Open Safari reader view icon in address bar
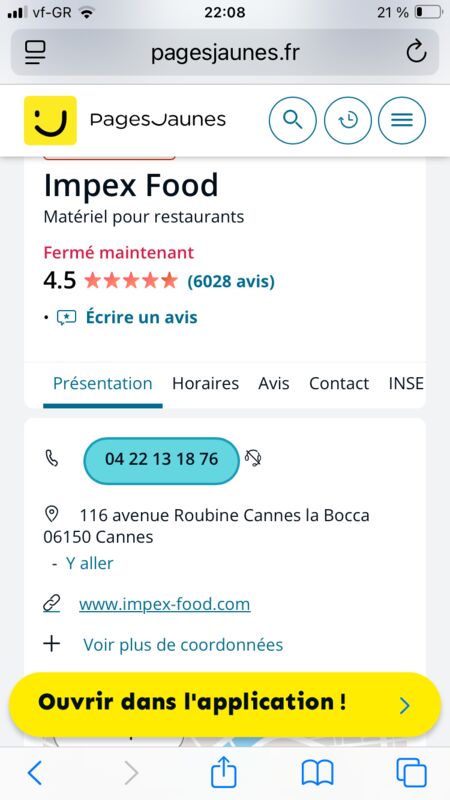 point(35,53)
